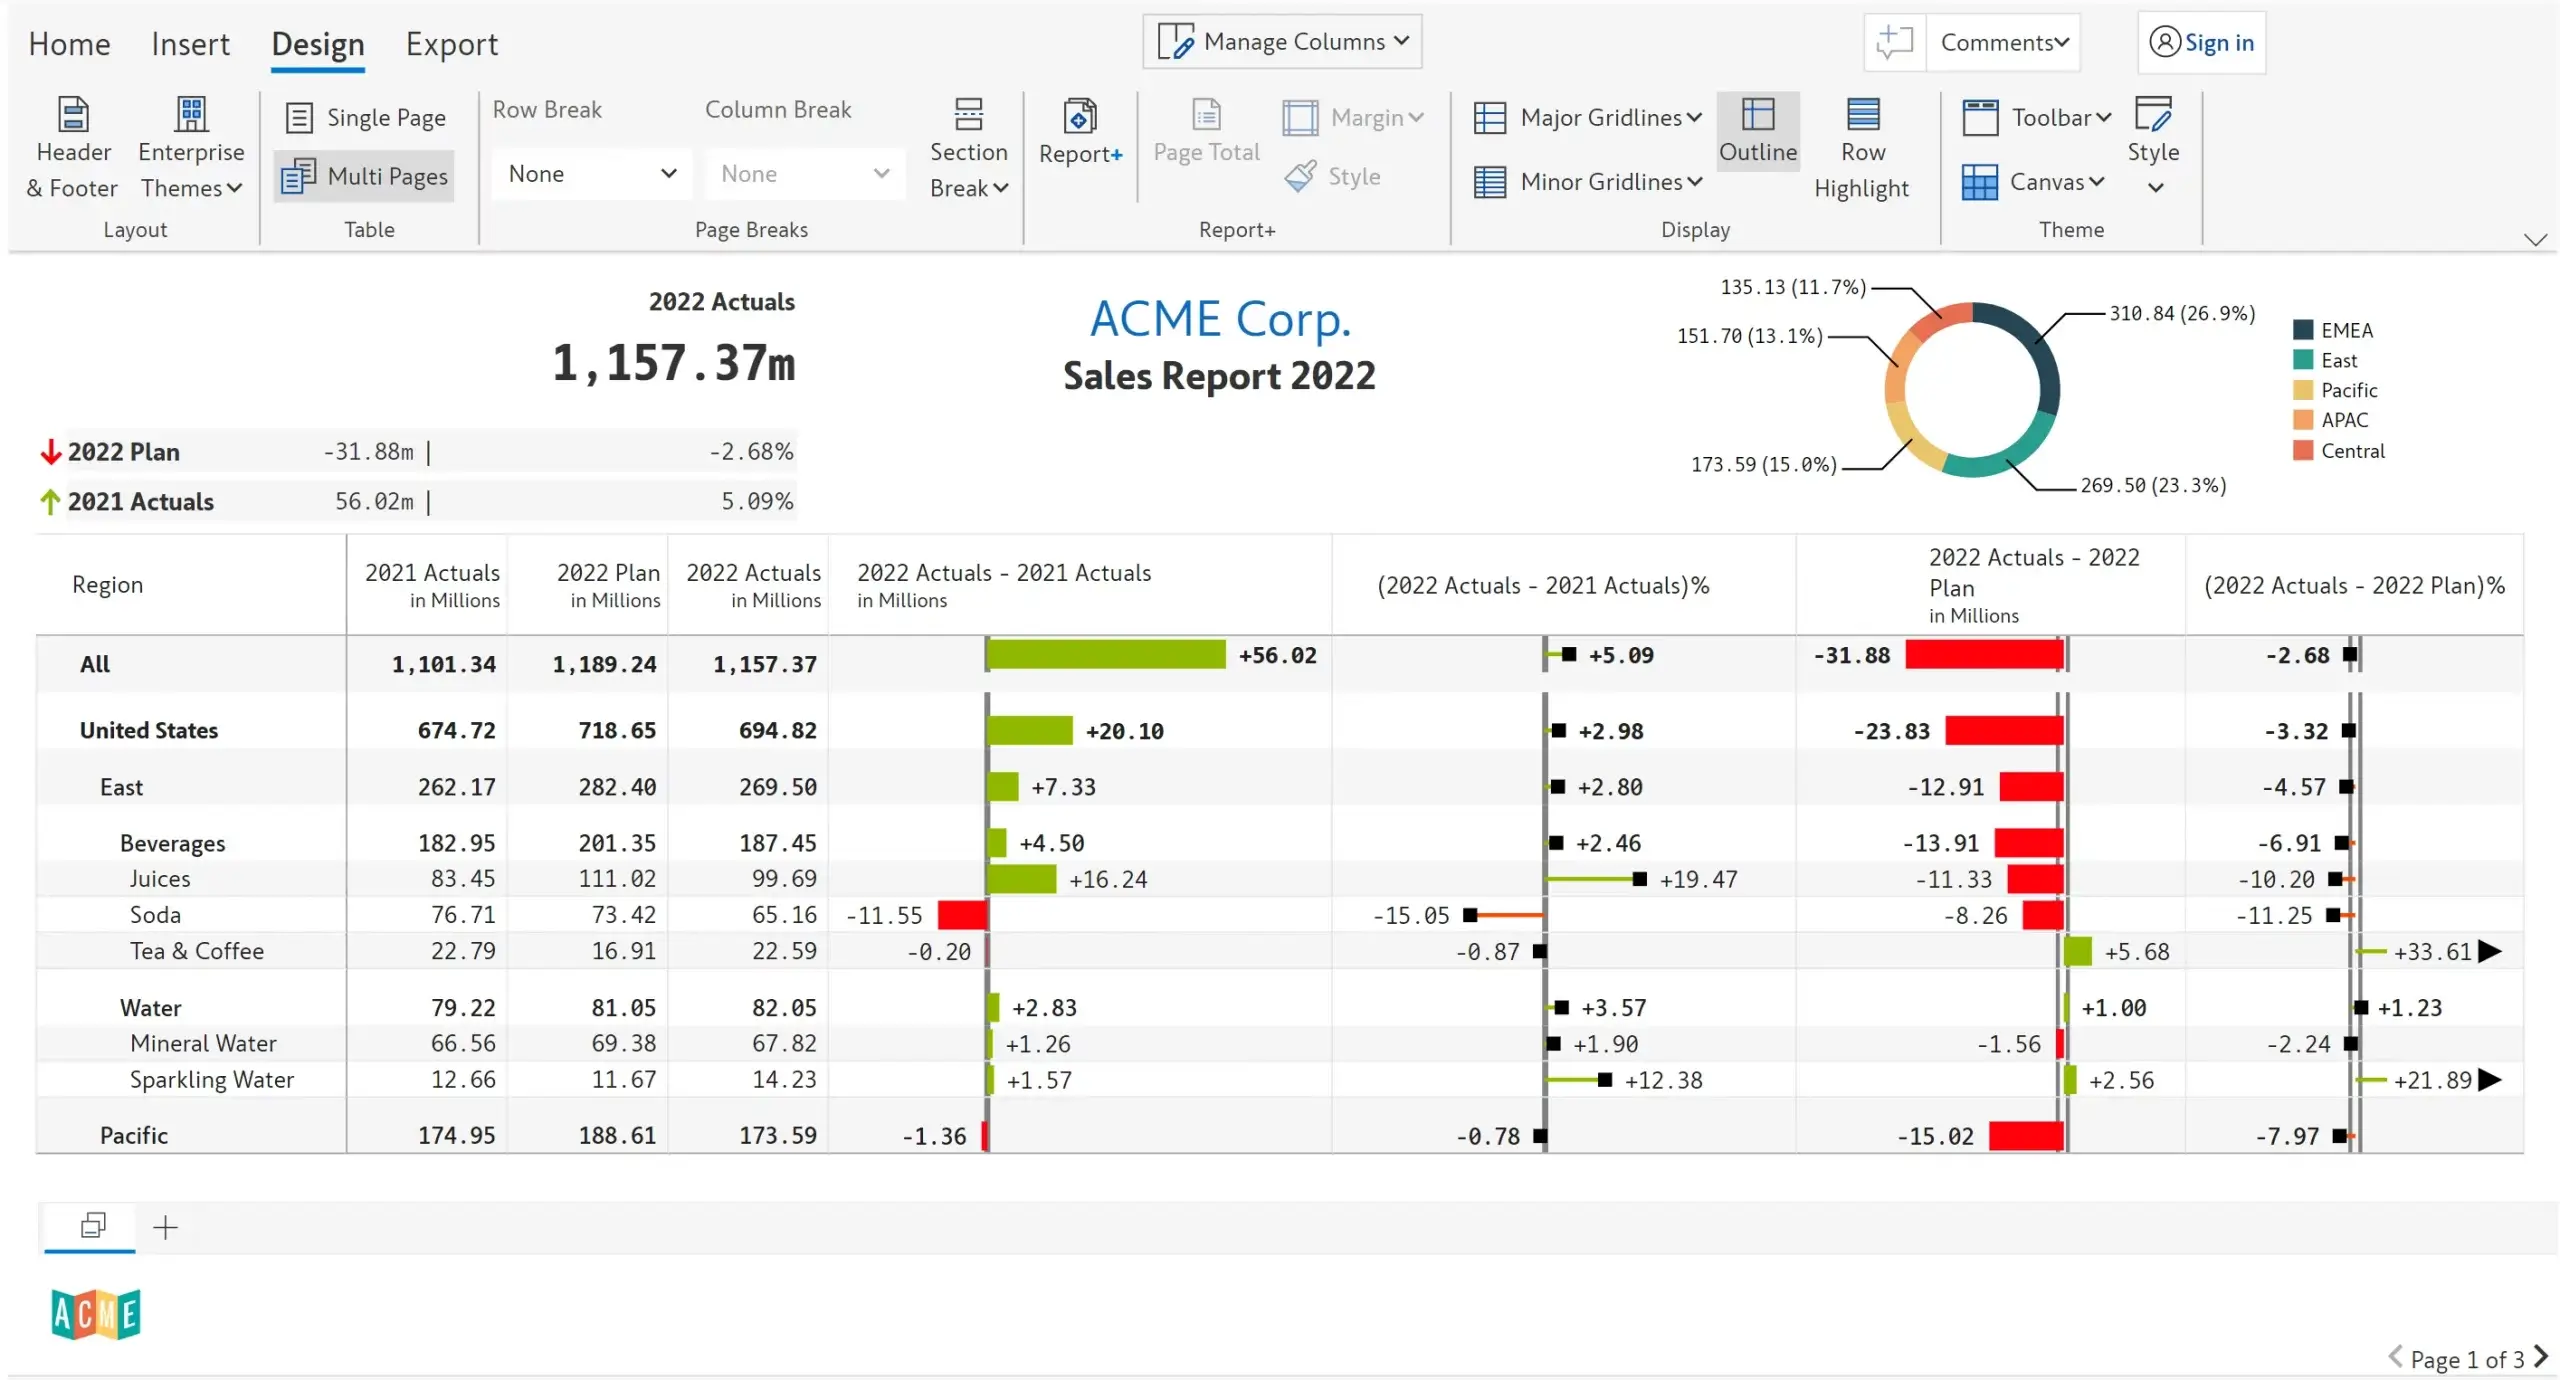Select Single Page table mode
Screen dimensions: 2560x1380
[366, 118]
